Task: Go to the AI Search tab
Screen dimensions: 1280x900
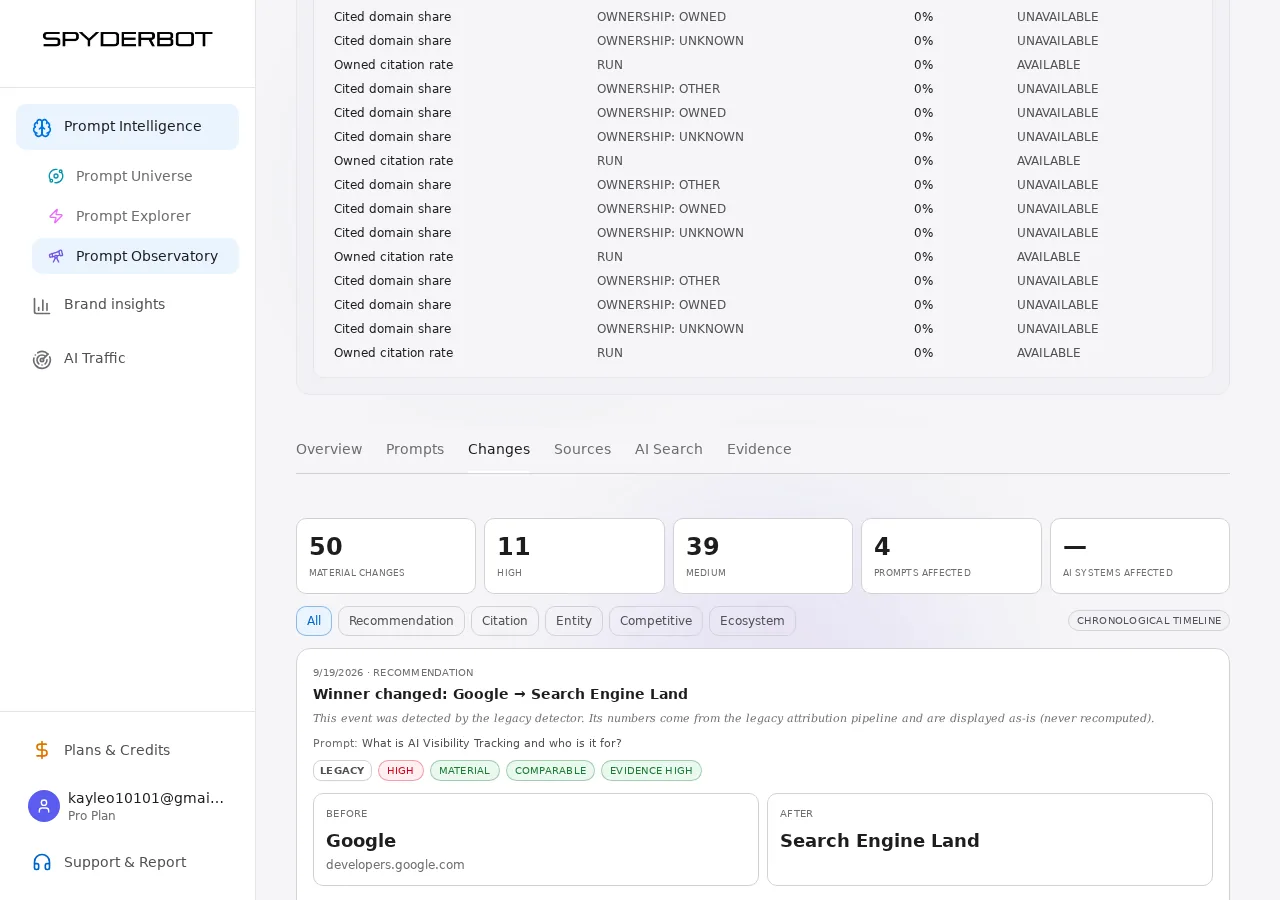Action: click(669, 449)
